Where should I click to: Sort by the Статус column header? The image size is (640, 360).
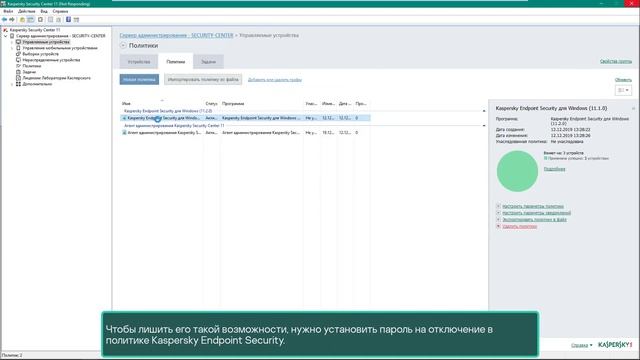[x=211, y=104]
